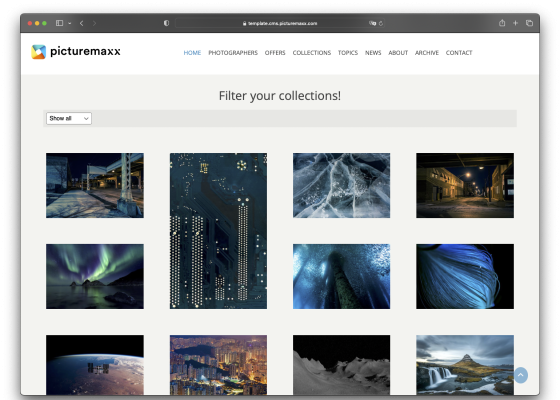Open the night alley street photo
Screen dimensions: 560x400
[x=465, y=185]
